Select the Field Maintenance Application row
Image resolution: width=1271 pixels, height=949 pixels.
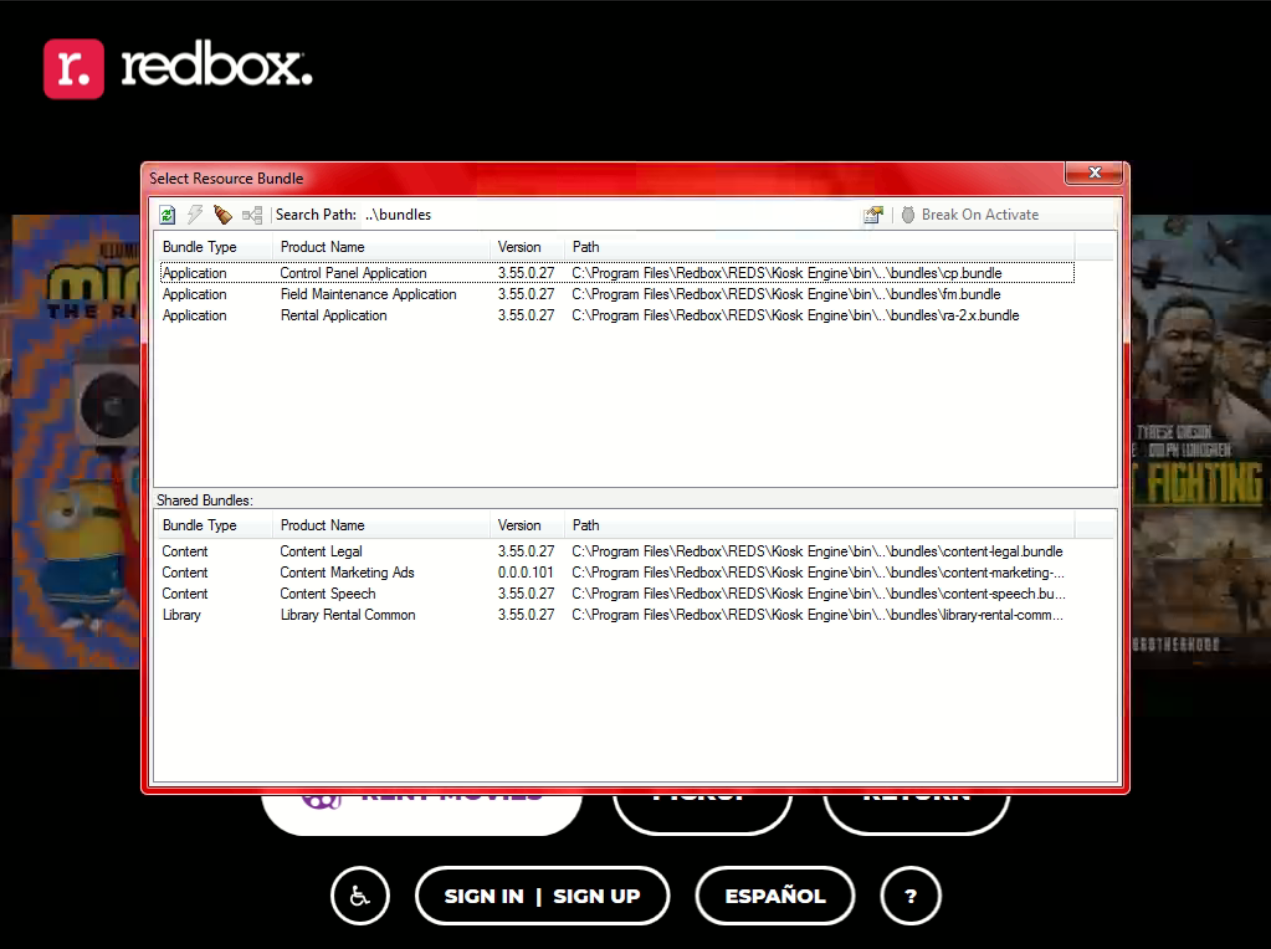click(x=616, y=294)
